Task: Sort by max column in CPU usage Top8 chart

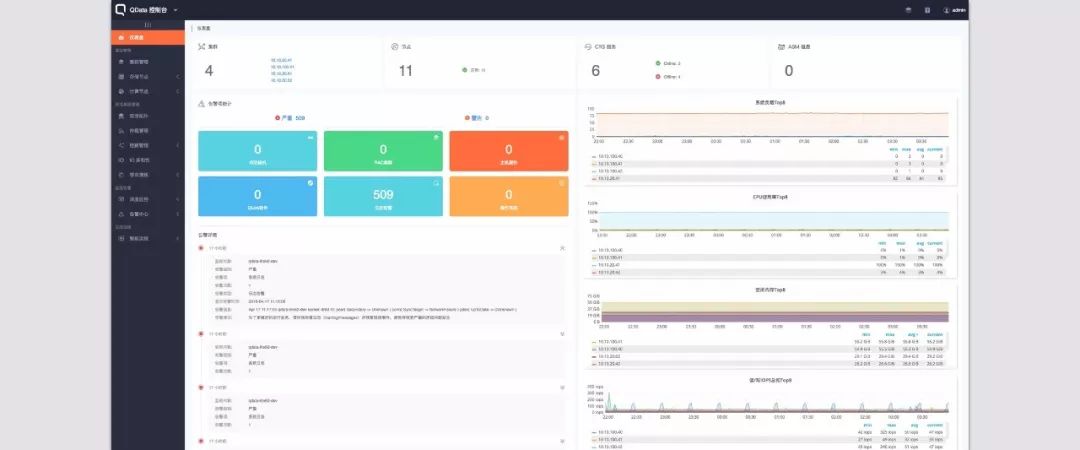Action: pyautogui.click(x=902, y=243)
